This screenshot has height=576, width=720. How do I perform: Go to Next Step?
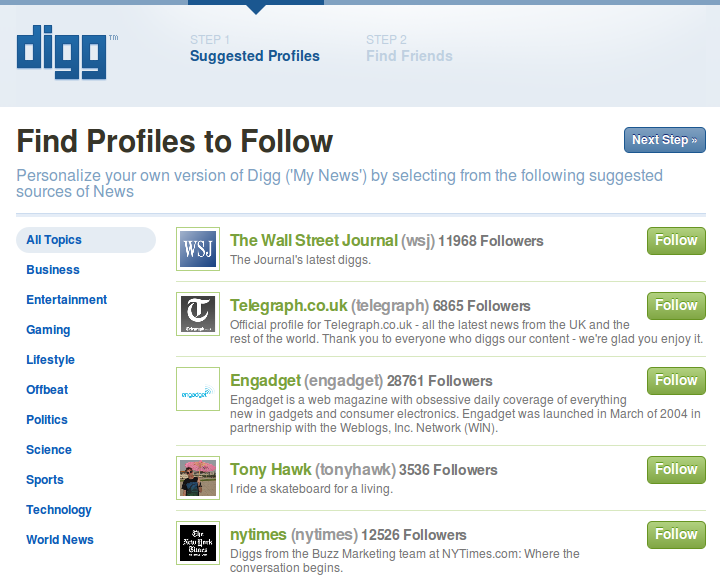click(664, 140)
